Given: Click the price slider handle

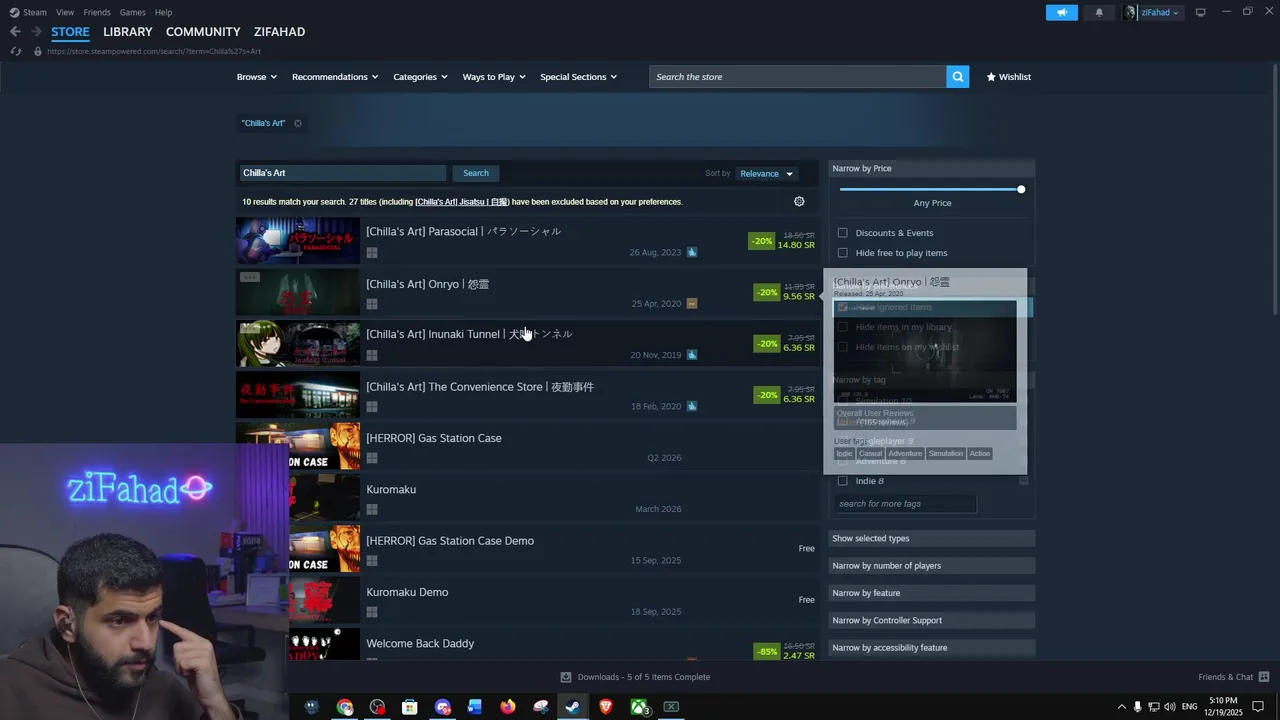Looking at the screenshot, I should 1021,189.
